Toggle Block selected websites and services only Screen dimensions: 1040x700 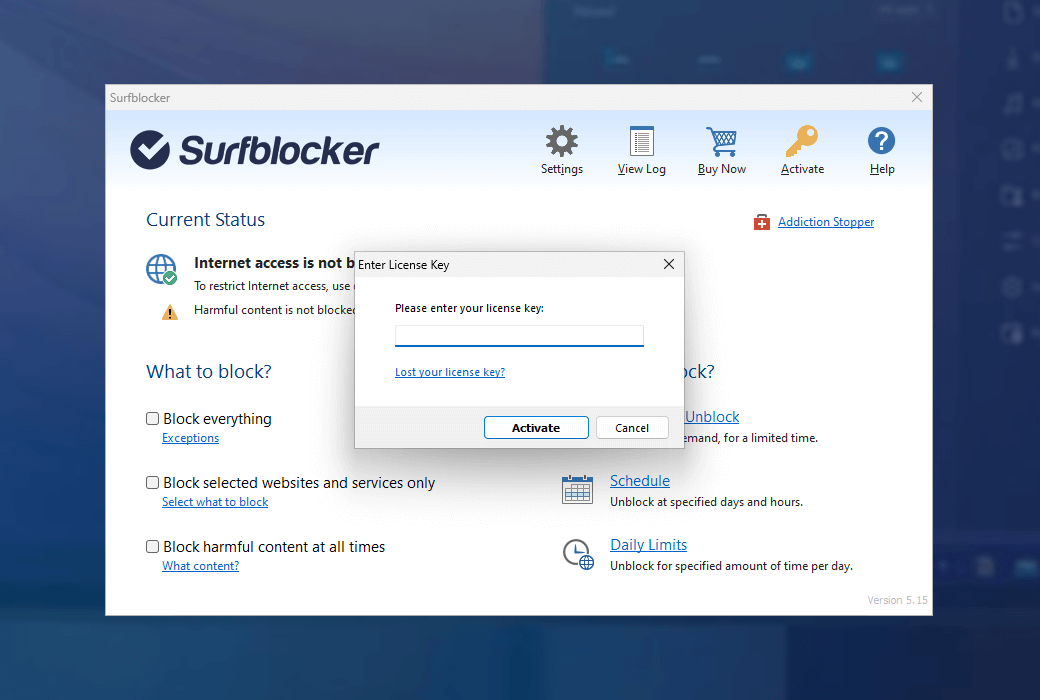pos(153,482)
